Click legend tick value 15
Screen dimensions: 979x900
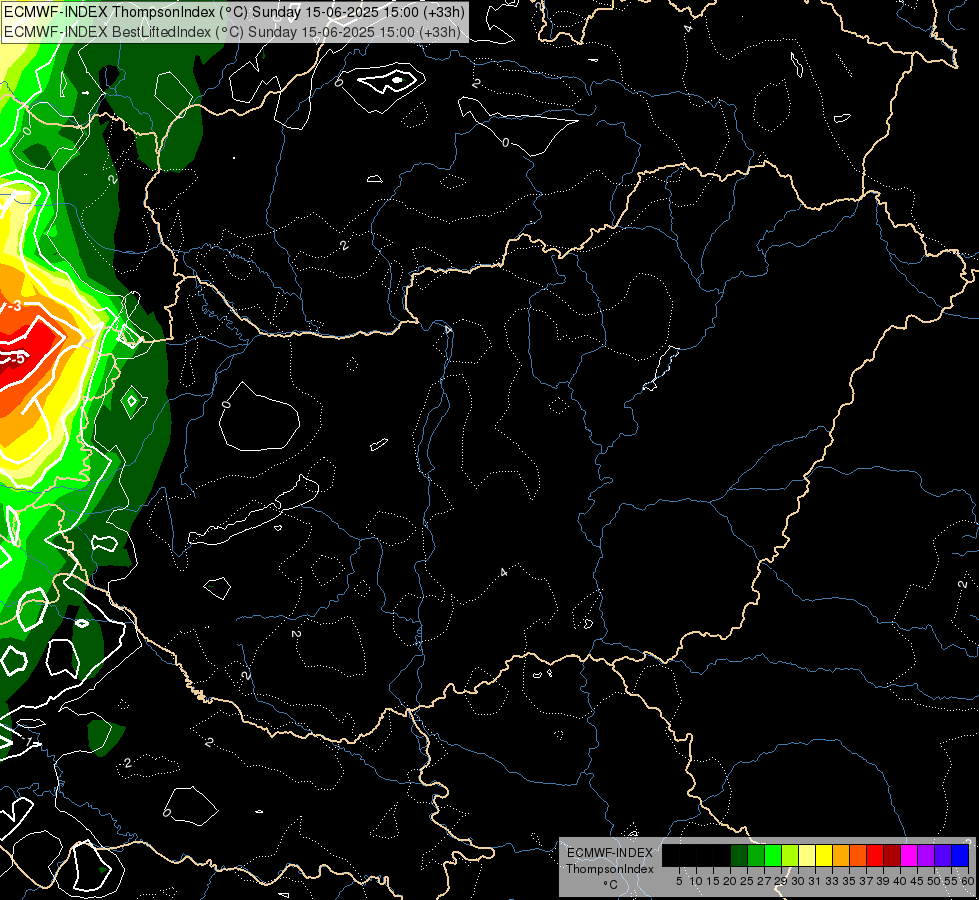[713, 881]
